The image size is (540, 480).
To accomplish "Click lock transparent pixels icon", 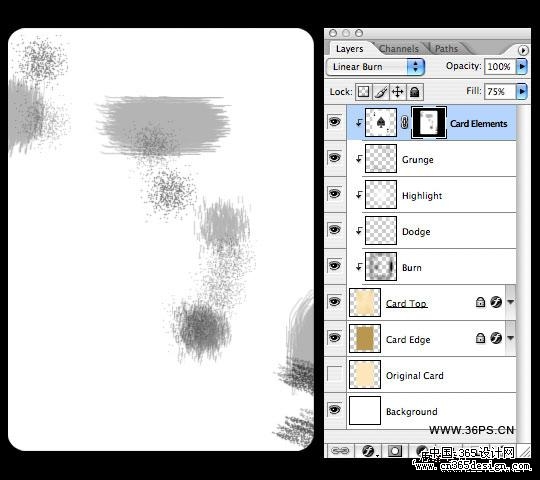I will (x=363, y=92).
